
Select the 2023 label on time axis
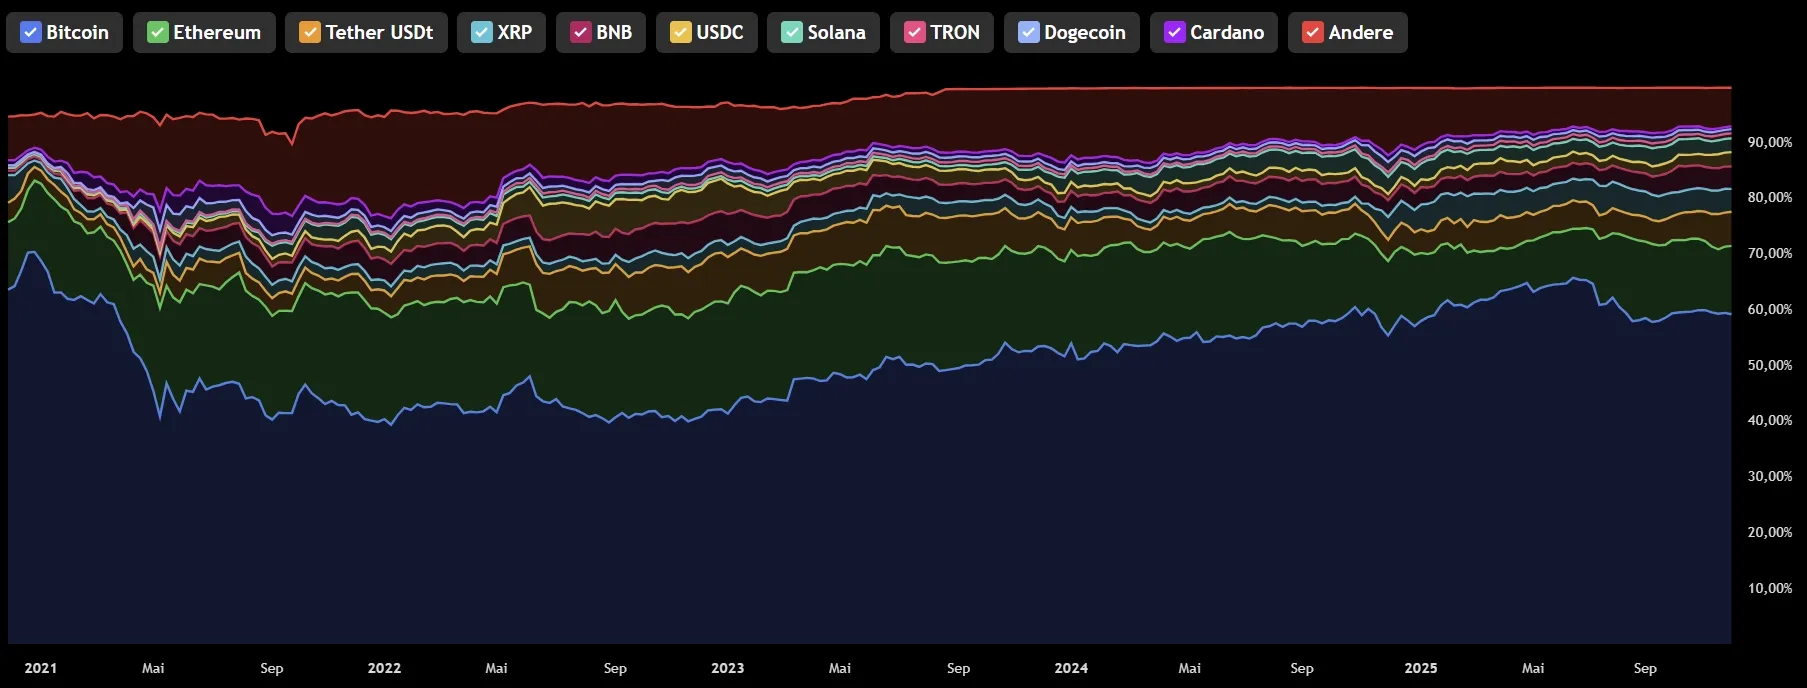click(727, 668)
